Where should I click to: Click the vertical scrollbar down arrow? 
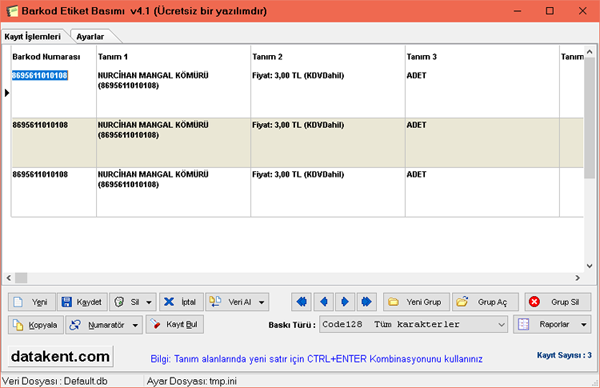coord(590,266)
